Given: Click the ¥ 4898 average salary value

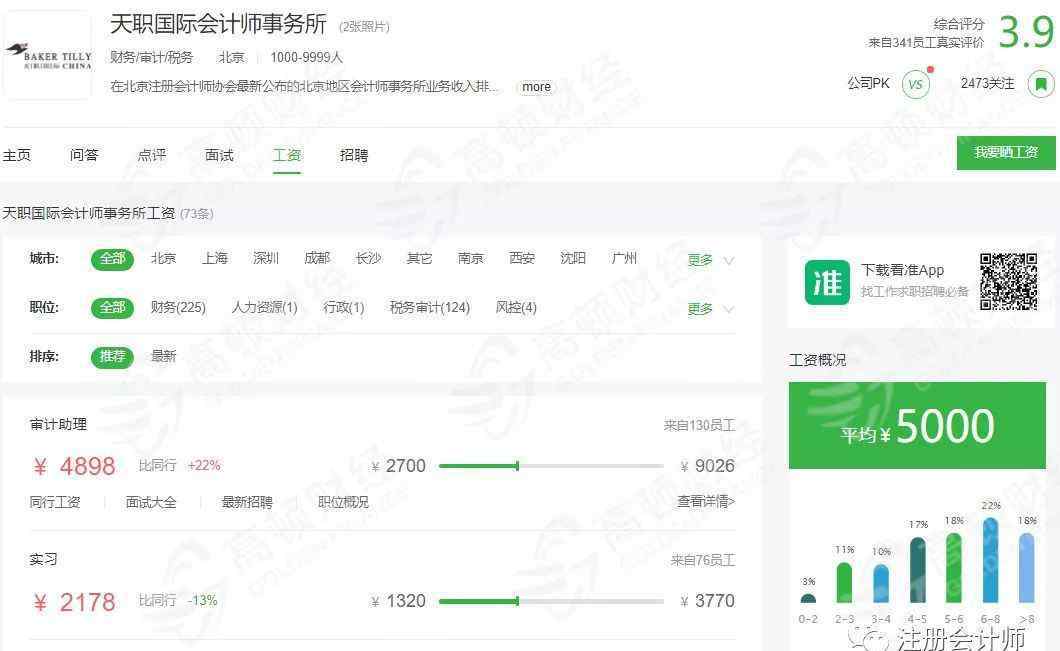Looking at the screenshot, I should pyautogui.click(x=74, y=466).
